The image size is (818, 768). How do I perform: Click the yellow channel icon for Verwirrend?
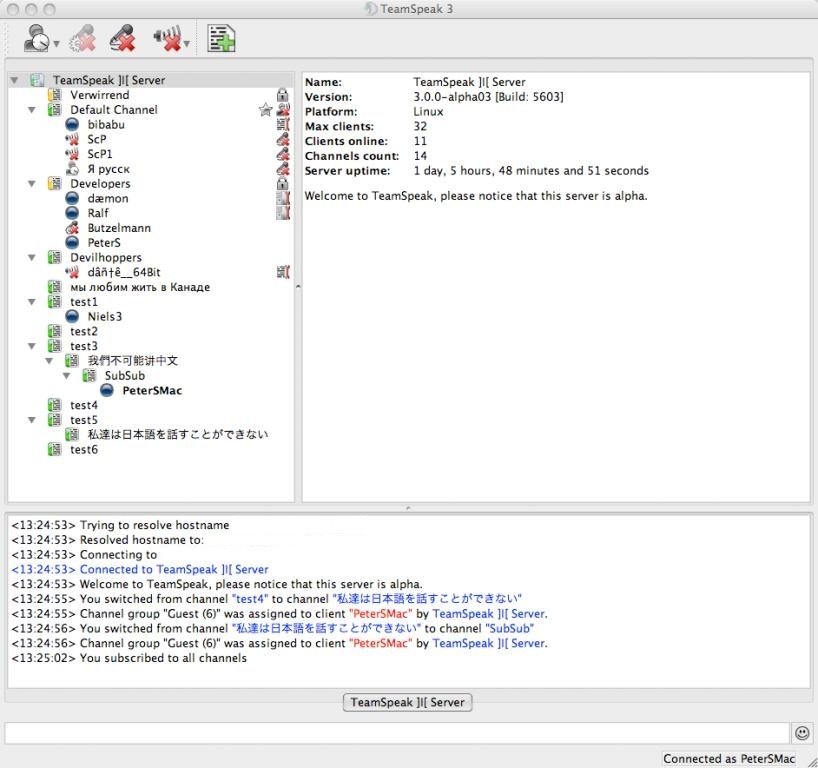[55, 95]
